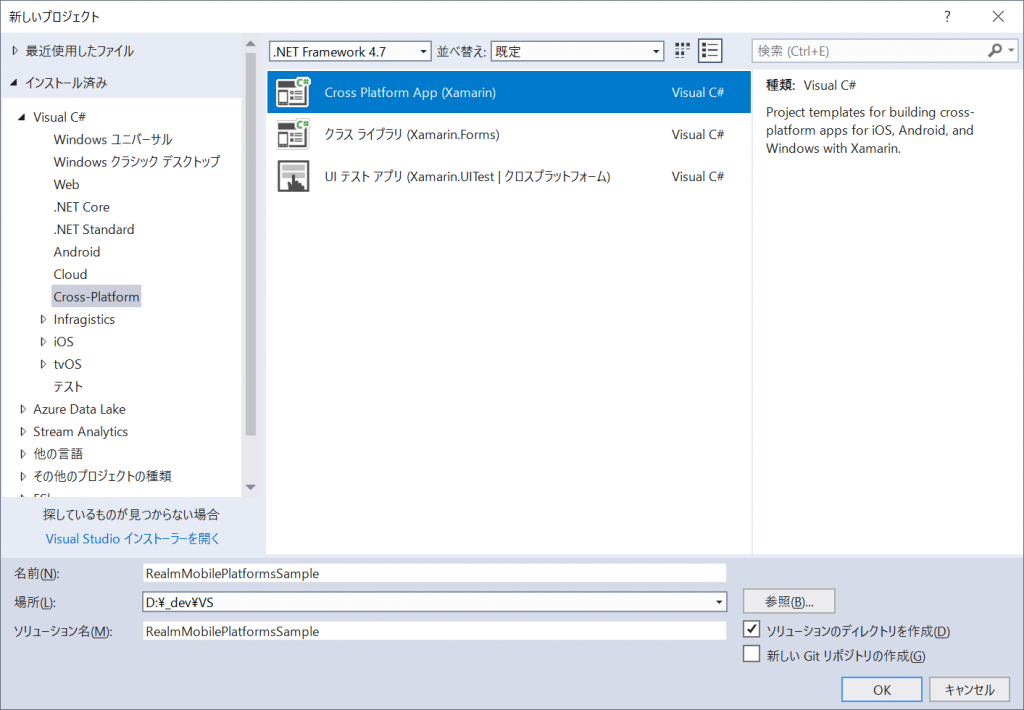Select the Cross-Platform category
The image size is (1024, 710).
96,297
